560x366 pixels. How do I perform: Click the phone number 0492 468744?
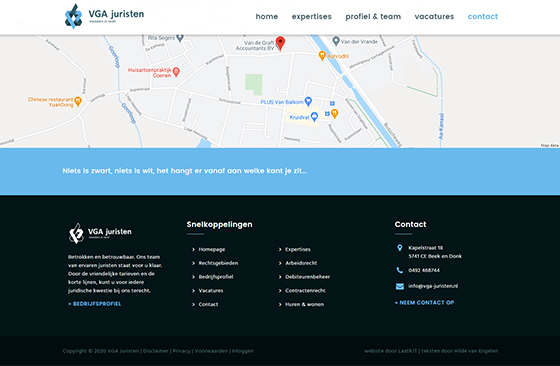point(424,270)
